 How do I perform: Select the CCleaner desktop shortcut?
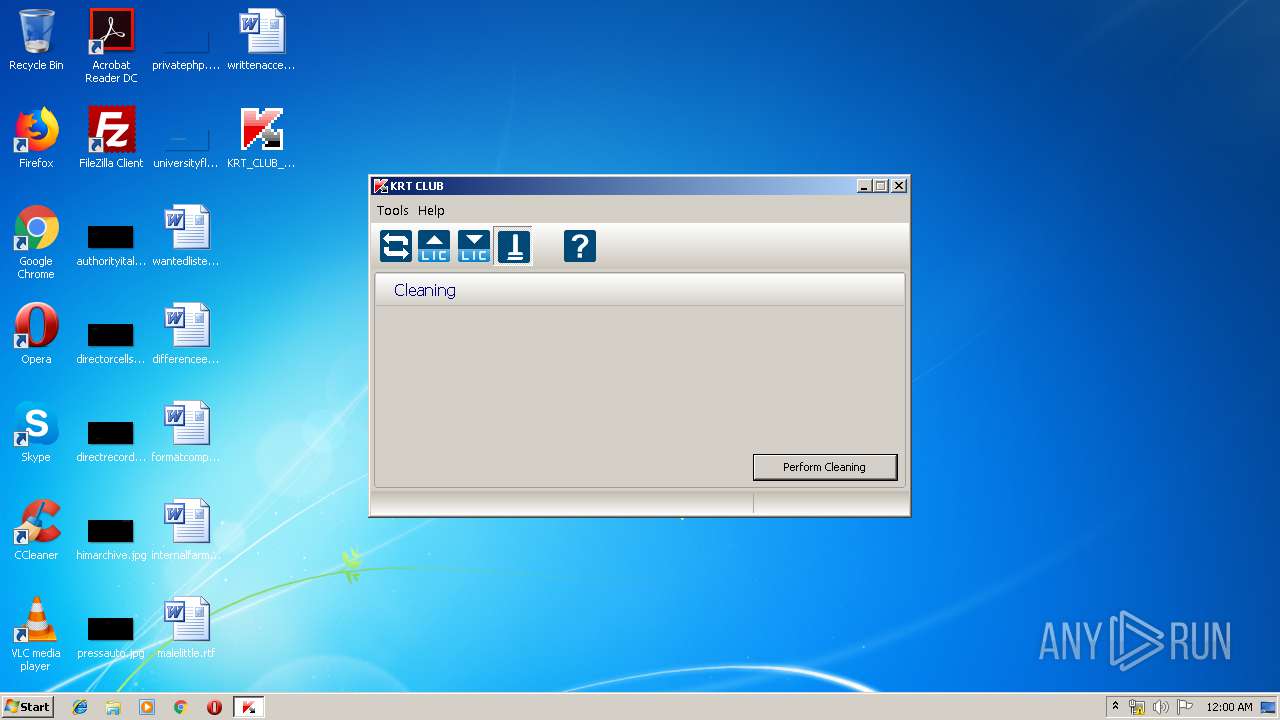click(x=36, y=530)
